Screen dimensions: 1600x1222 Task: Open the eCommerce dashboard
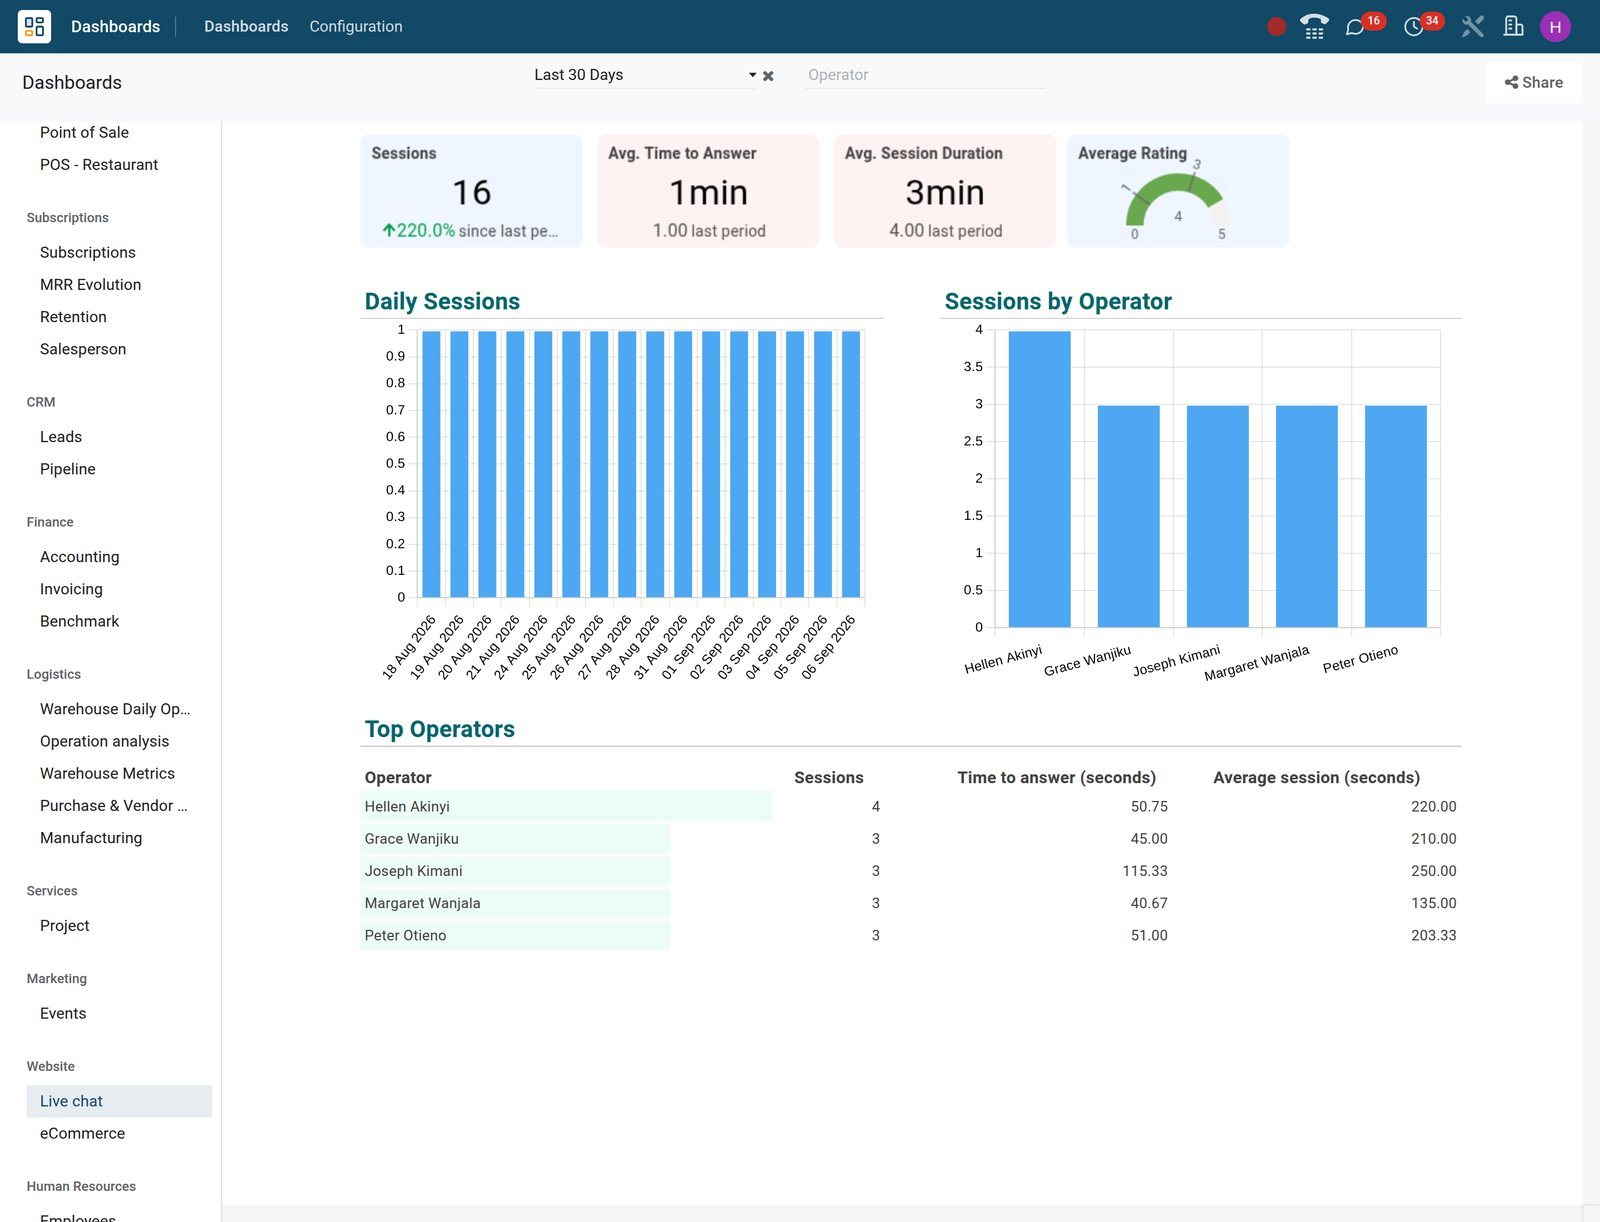click(x=82, y=1133)
